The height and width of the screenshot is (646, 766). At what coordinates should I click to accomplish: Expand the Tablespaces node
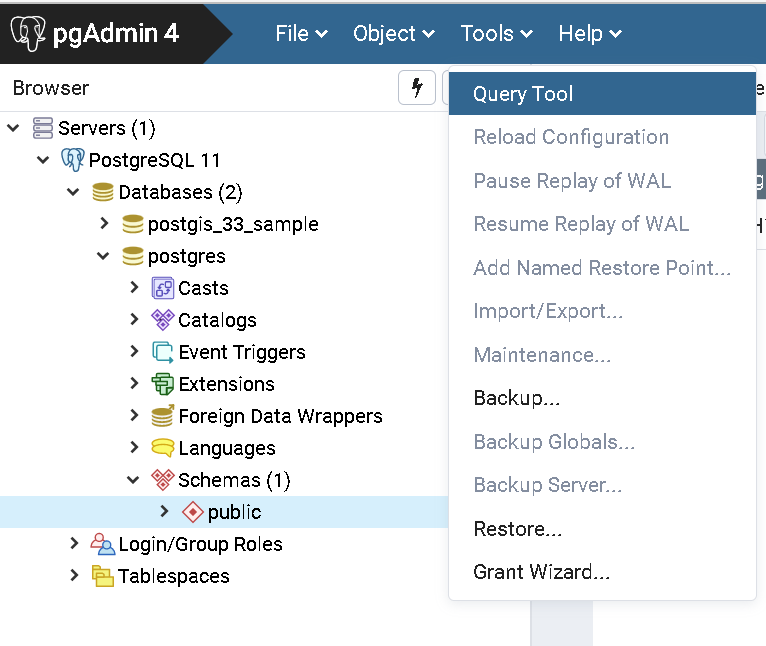(x=74, y=576)
